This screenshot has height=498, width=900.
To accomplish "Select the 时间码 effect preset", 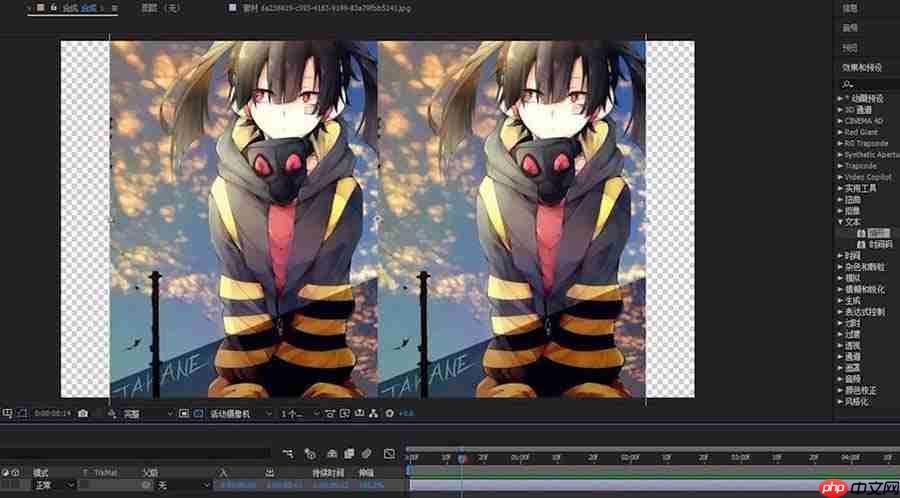I will coord(881,243).
